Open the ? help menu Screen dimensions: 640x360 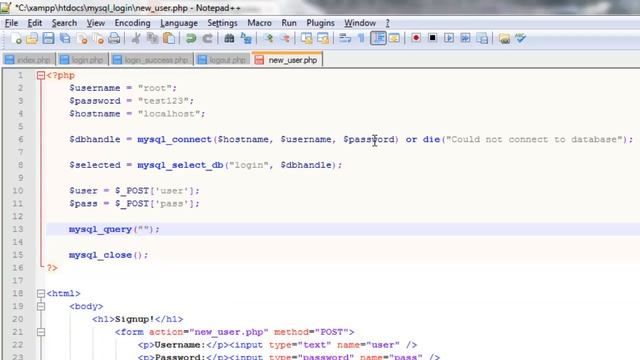[x=387, y=23]
